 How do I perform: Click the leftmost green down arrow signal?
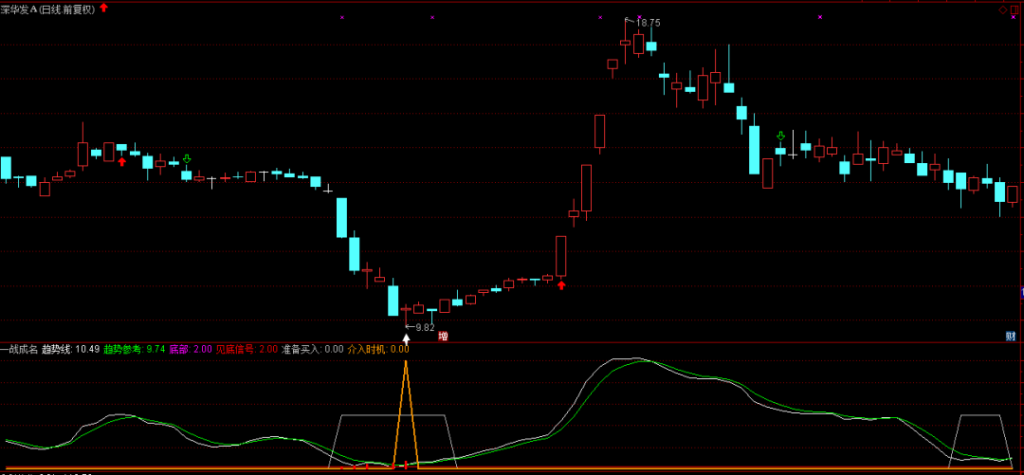tap(187, 158)
